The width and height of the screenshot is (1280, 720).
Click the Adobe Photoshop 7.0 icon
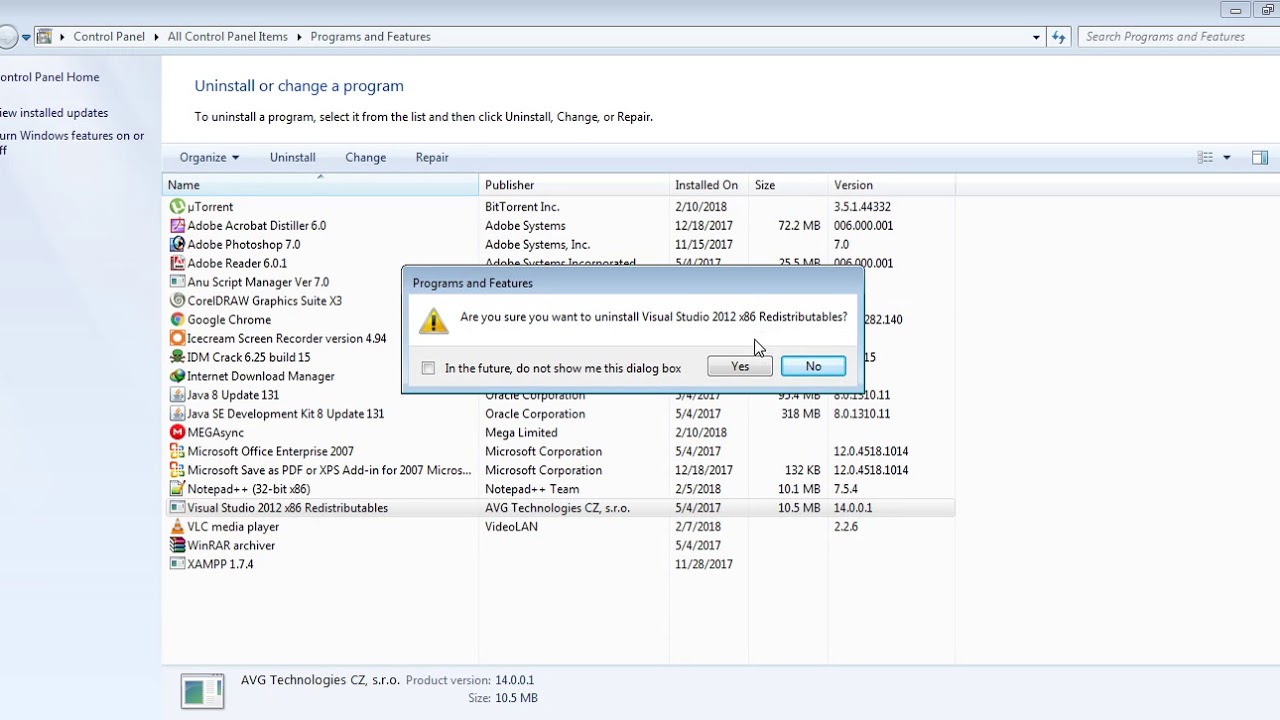(177, 244)
